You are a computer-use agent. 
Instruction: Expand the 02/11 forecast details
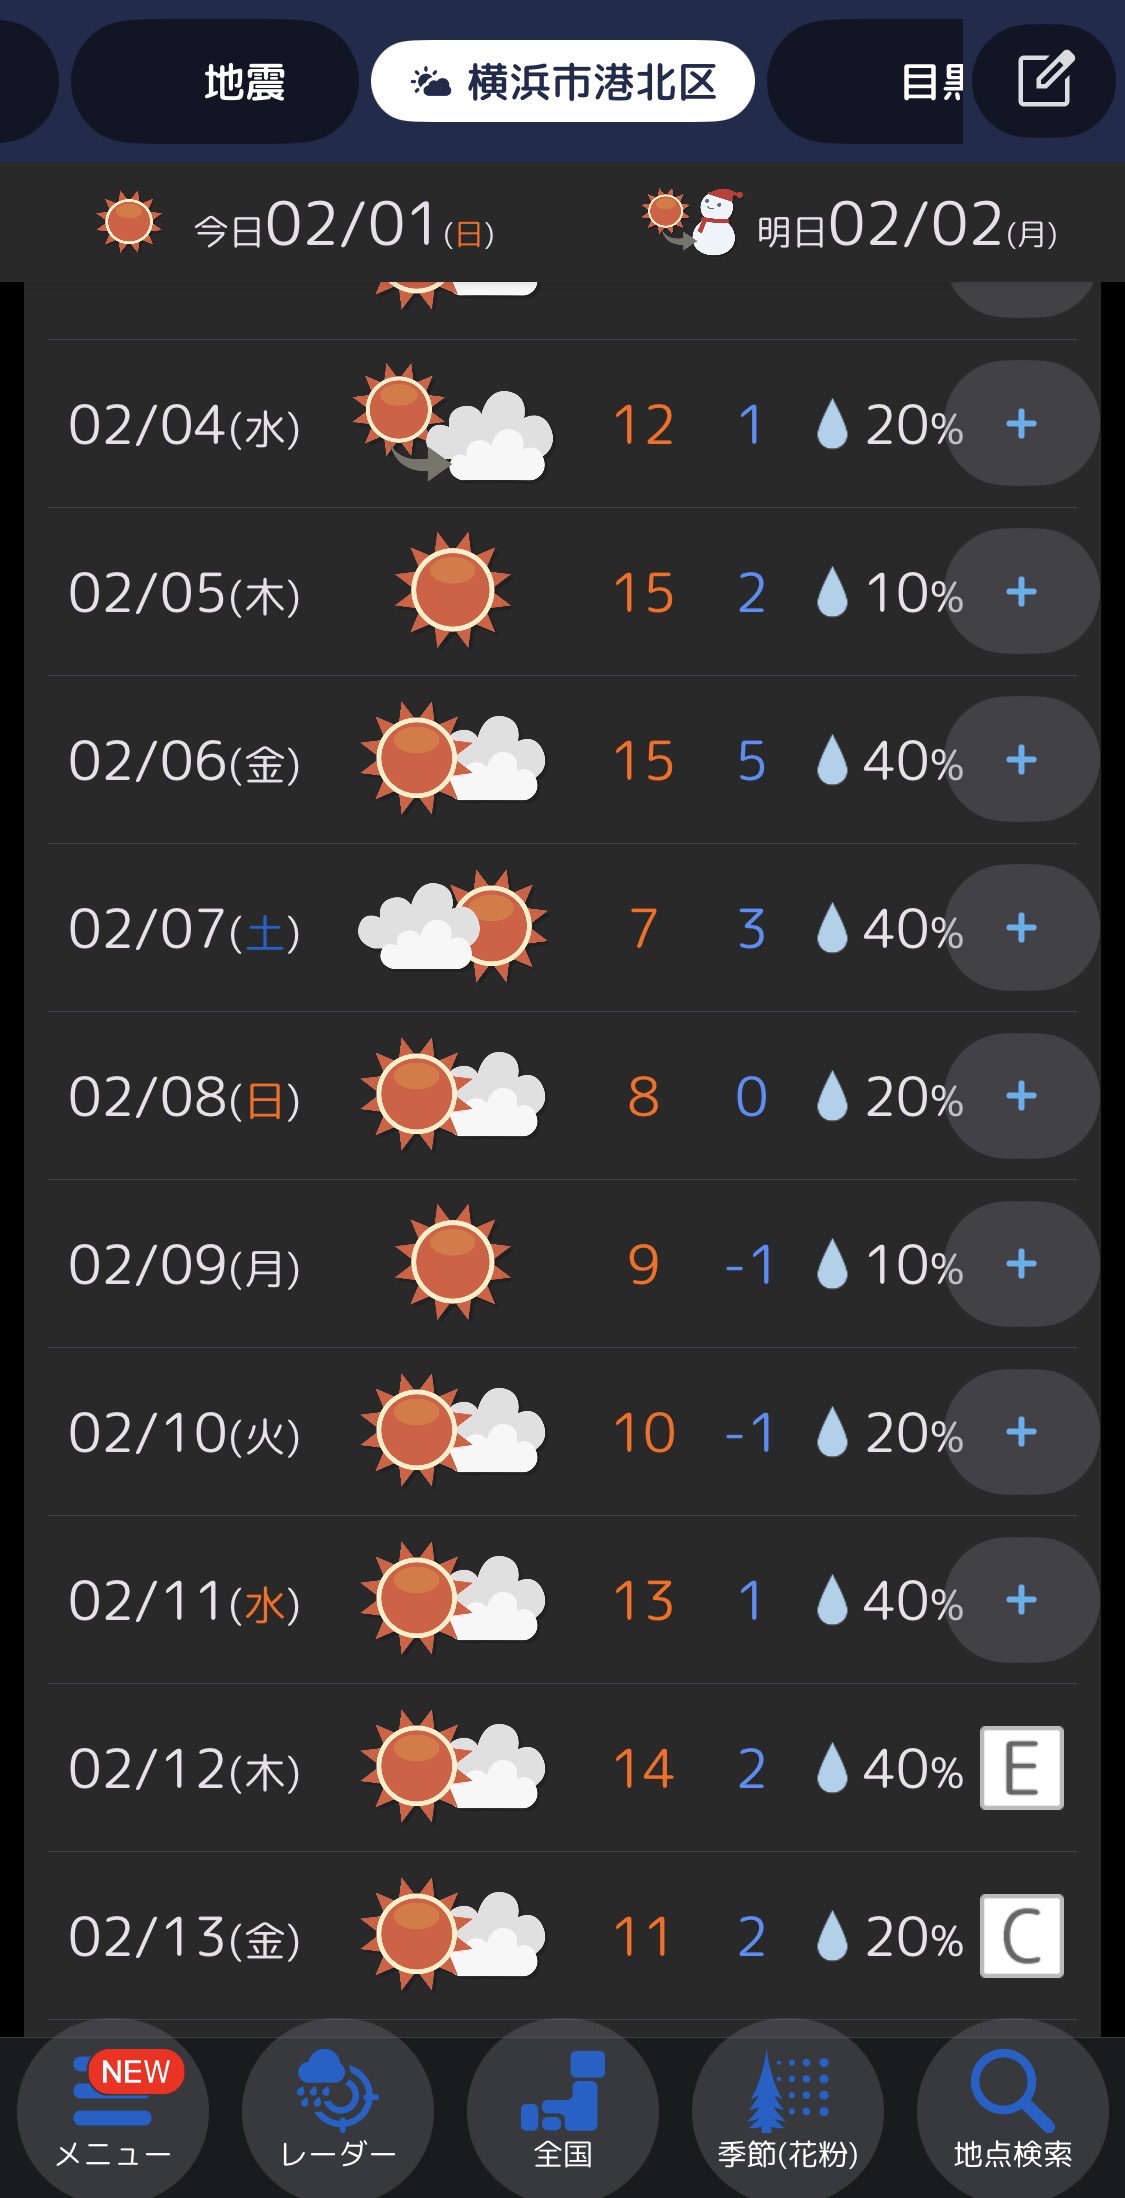click(1021, 1600)
